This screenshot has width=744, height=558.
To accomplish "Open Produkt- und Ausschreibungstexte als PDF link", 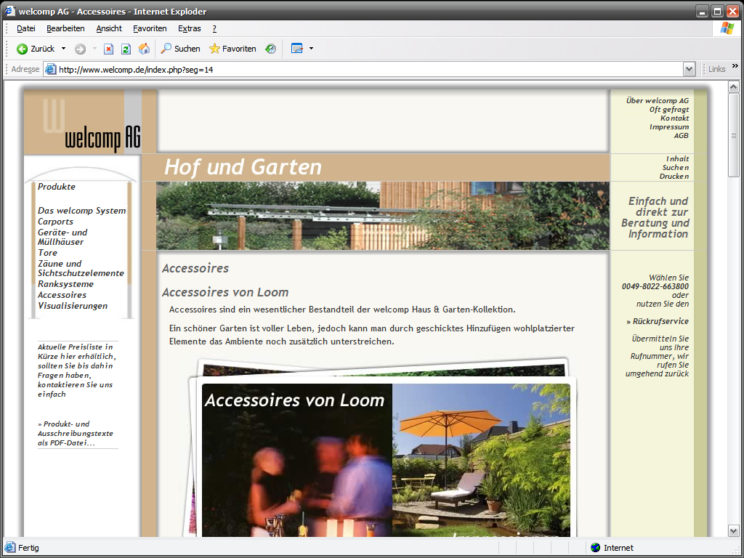I will (76, 433).
